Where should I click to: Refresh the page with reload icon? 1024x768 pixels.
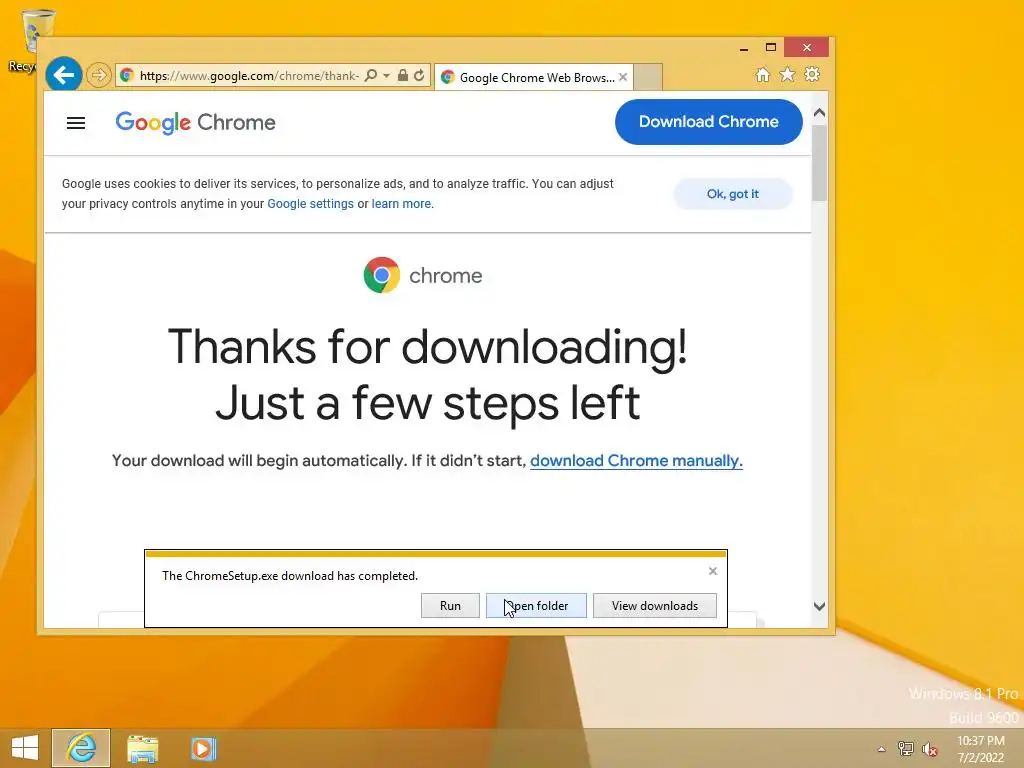419,76
